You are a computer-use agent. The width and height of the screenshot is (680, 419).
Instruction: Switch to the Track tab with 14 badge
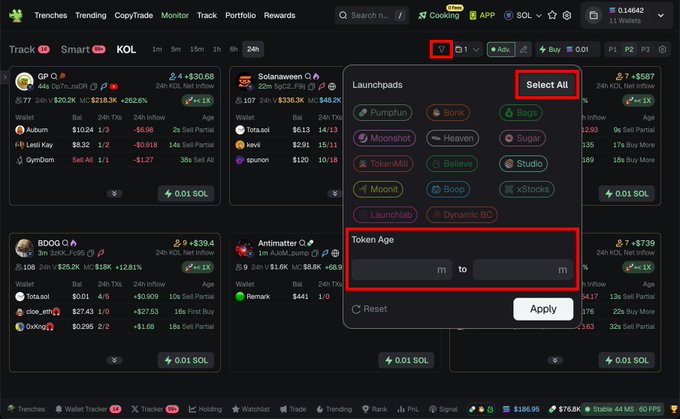29,49
